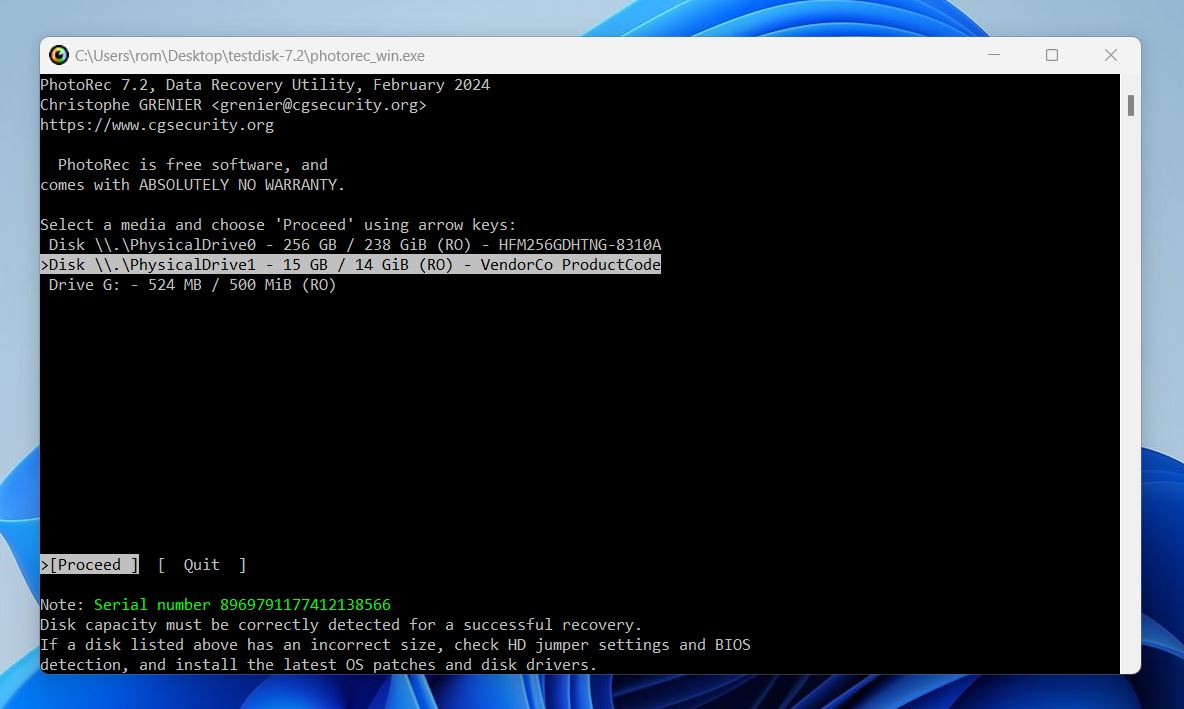Click the cgsecurity.org website URL

[x=157, y=125]
